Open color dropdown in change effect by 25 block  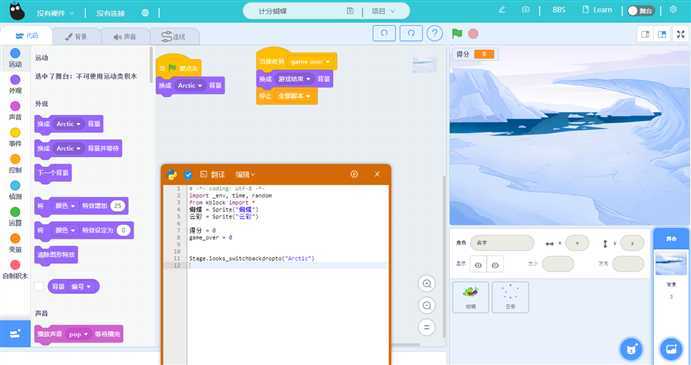click(66, 206)
